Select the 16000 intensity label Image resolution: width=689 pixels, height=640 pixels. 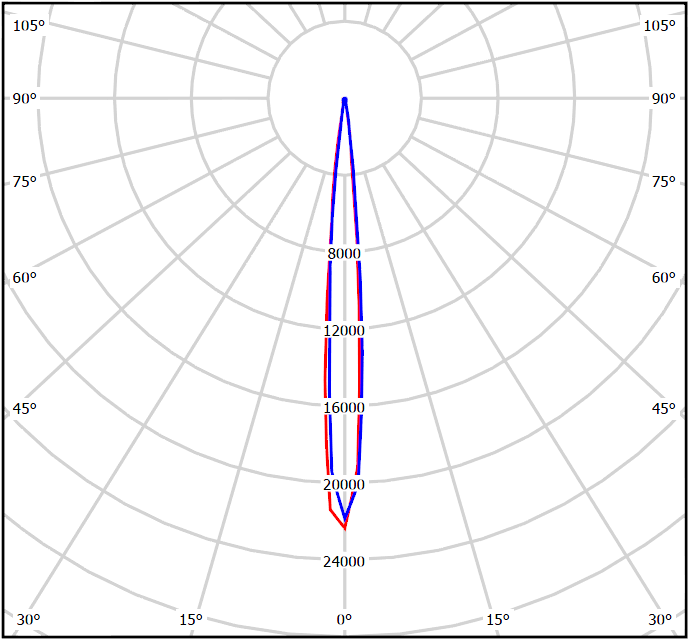(x=344, y=407)
